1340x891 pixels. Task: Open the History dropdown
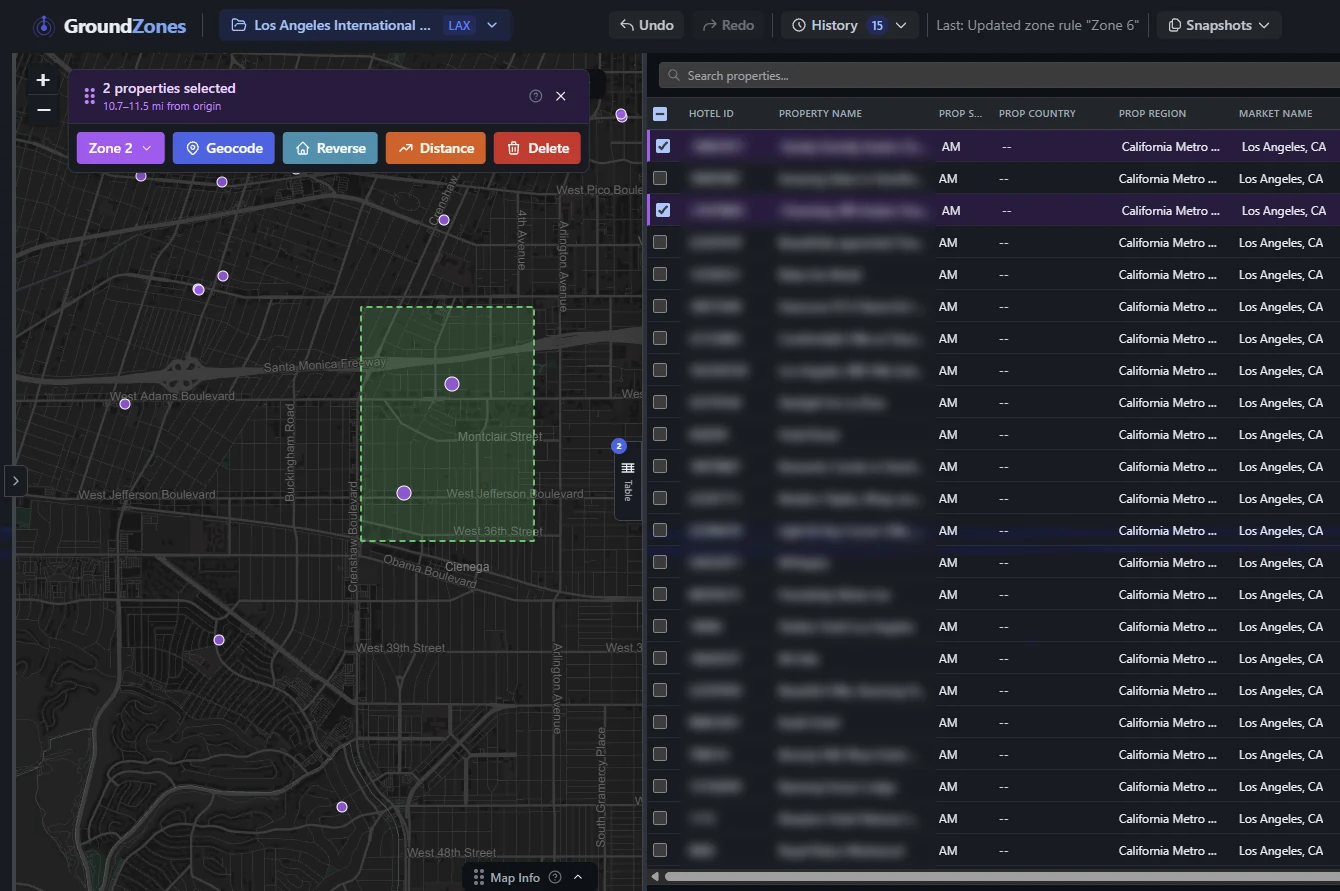pos(849,25)
